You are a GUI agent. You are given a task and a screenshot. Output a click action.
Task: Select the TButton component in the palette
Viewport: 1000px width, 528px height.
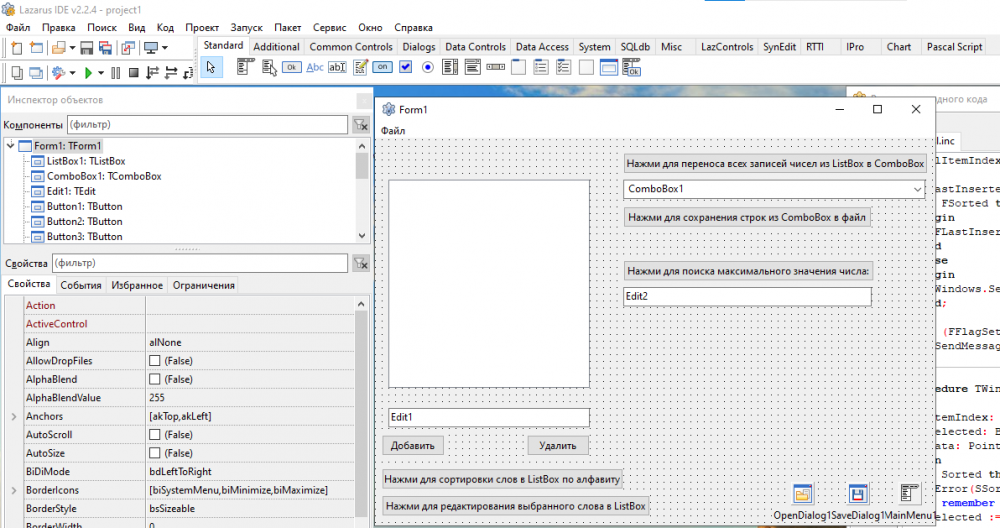[292, 67]
